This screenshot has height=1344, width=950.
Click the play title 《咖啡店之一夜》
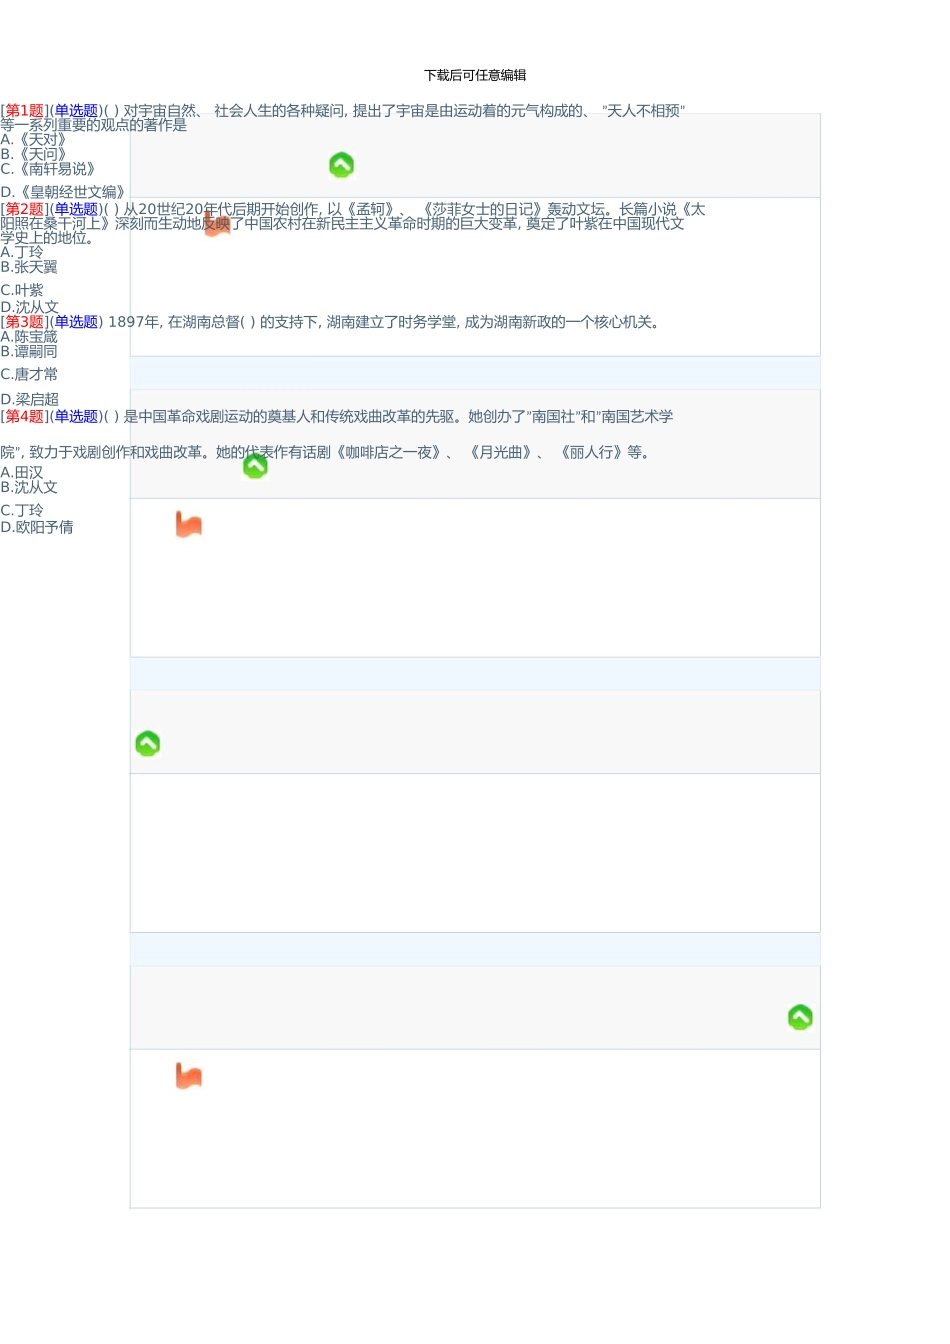click(x=388, y=453)
